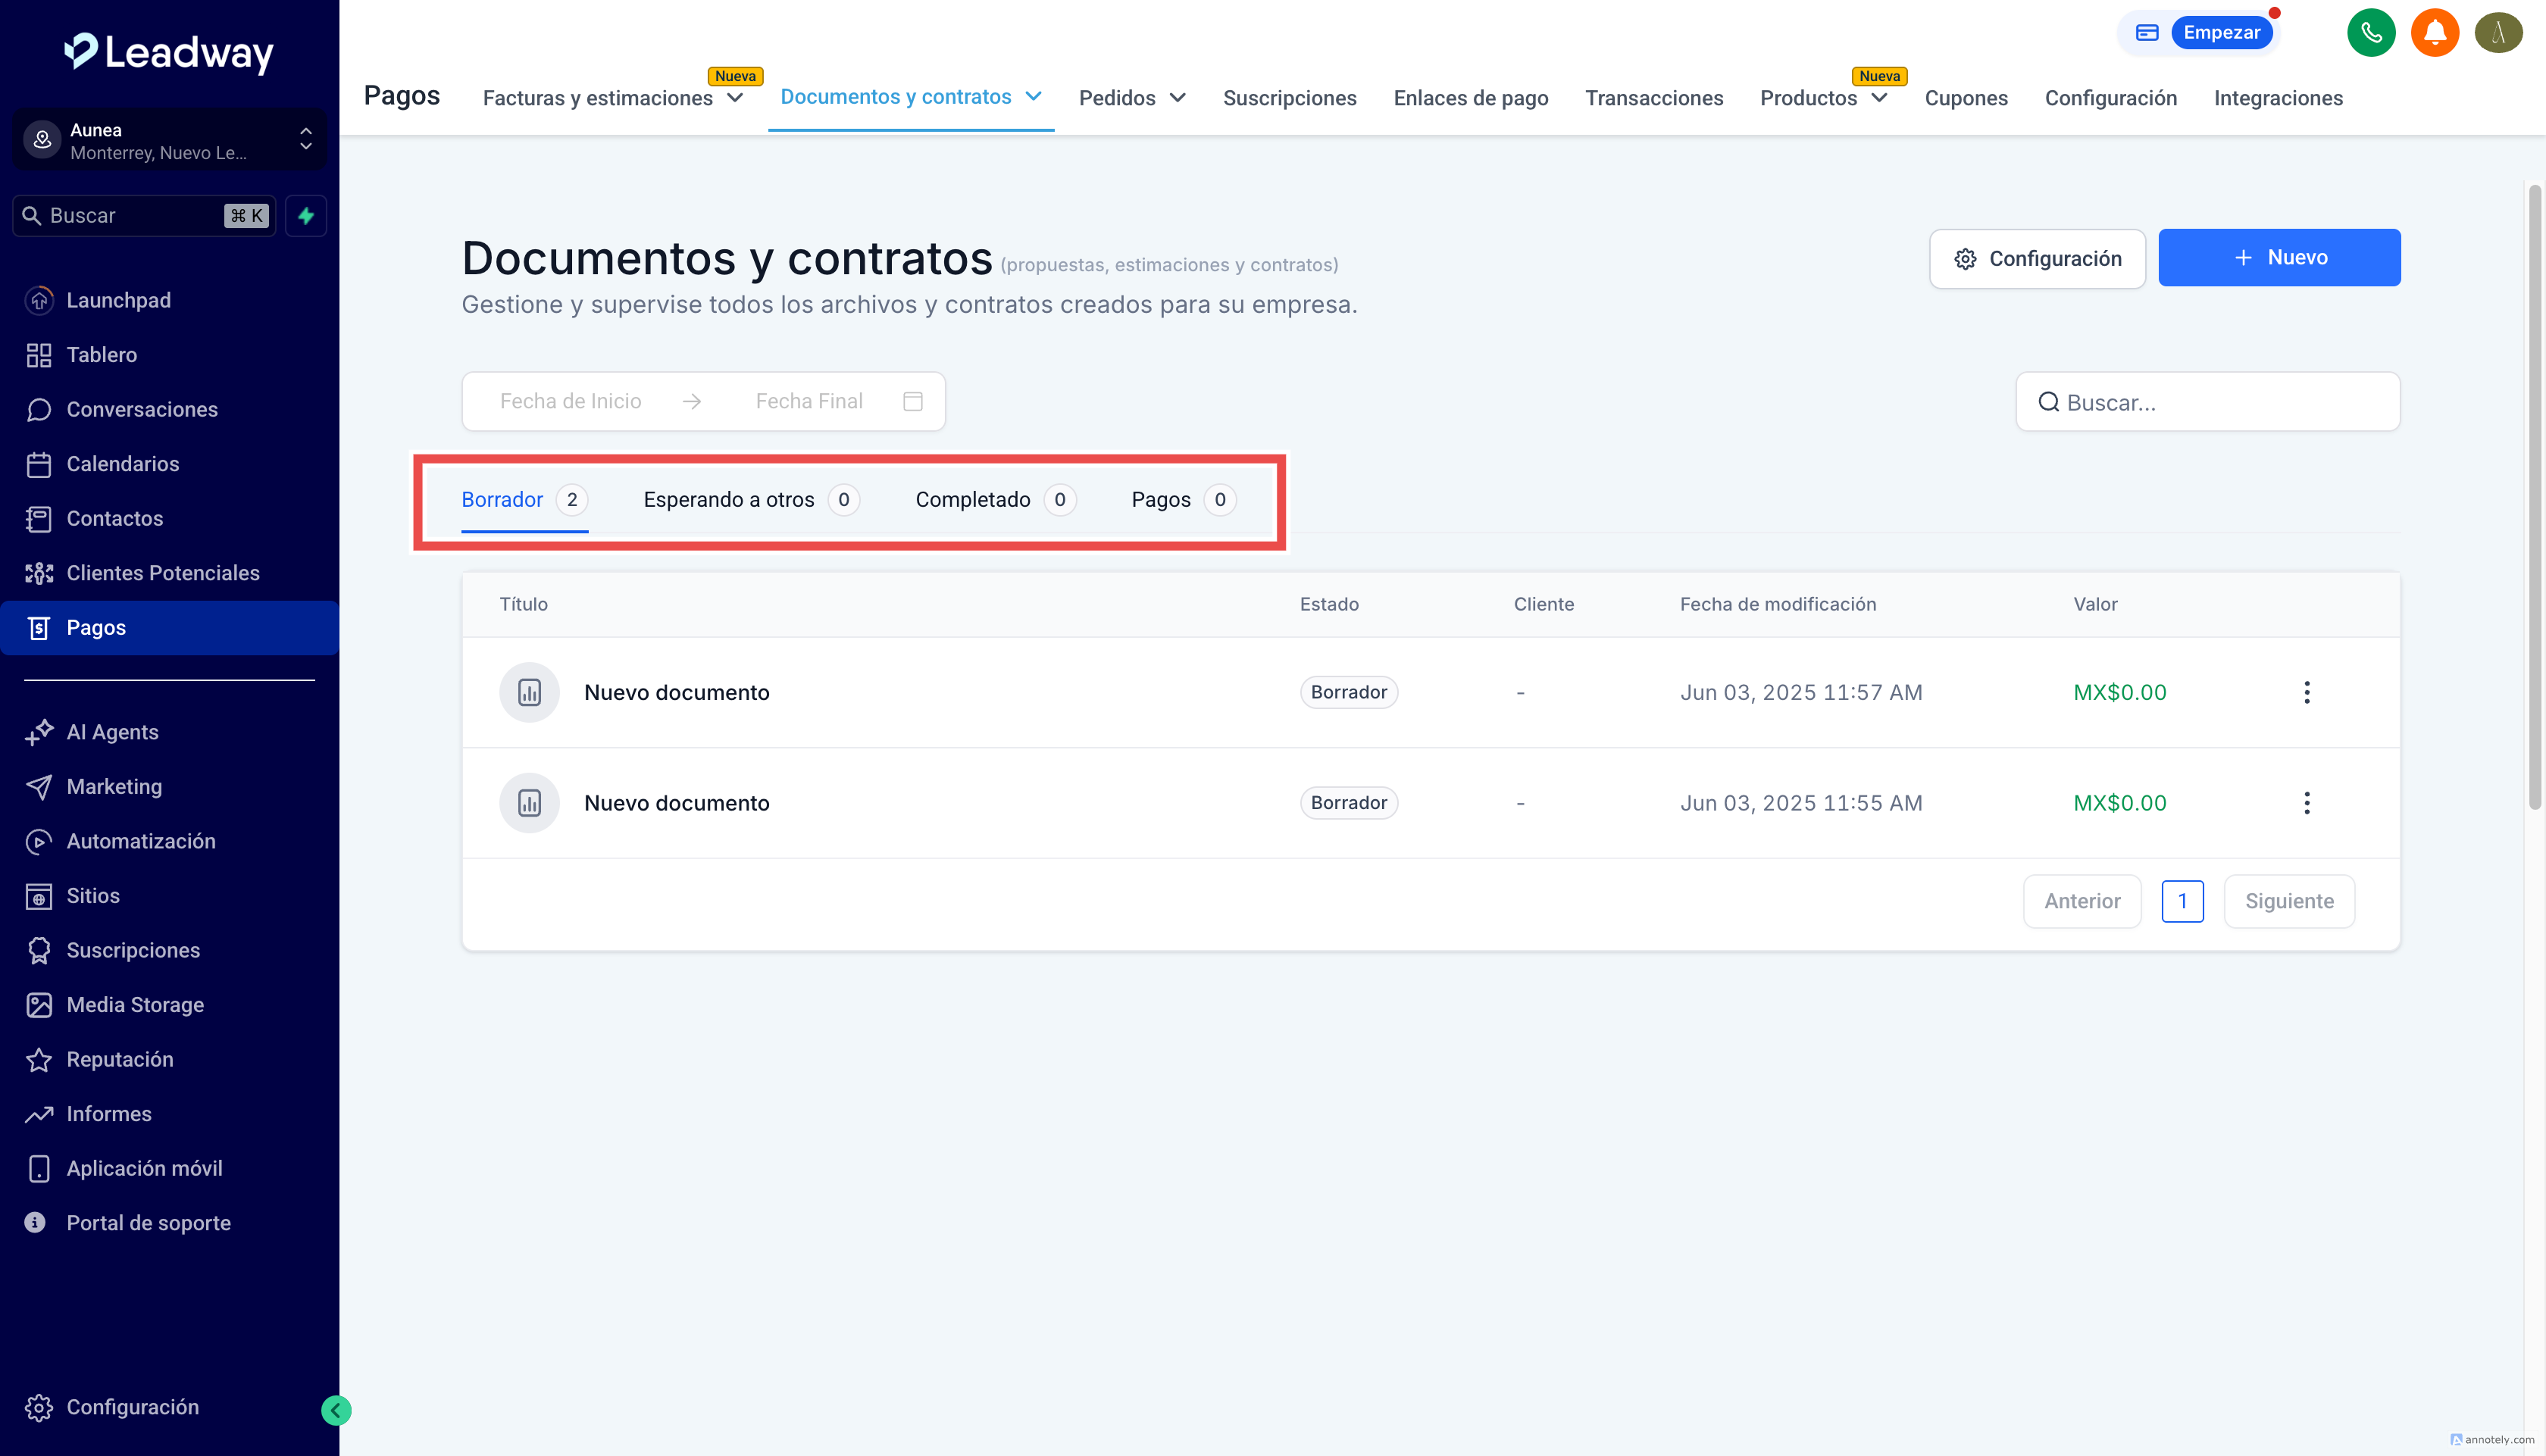Click the green phone call icon
The width and height of the screenshot is (2546, 1456).
coord(2370,33)
